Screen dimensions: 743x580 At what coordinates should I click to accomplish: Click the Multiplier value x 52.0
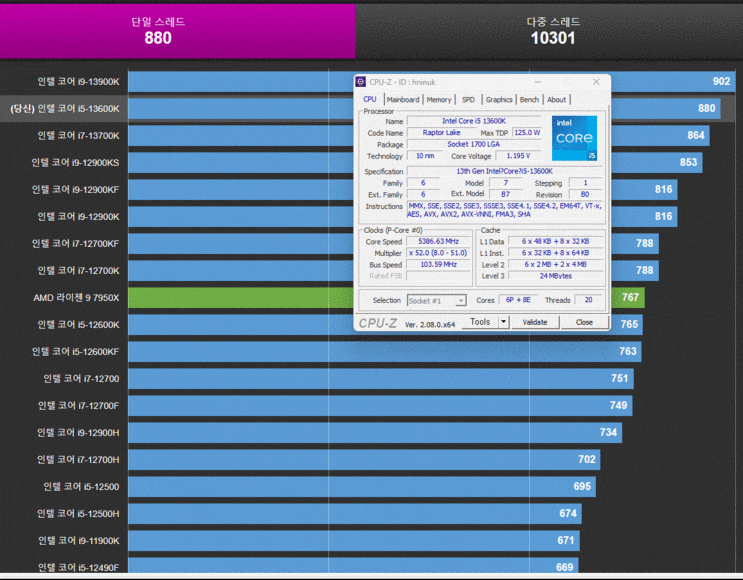pos(438,253)
